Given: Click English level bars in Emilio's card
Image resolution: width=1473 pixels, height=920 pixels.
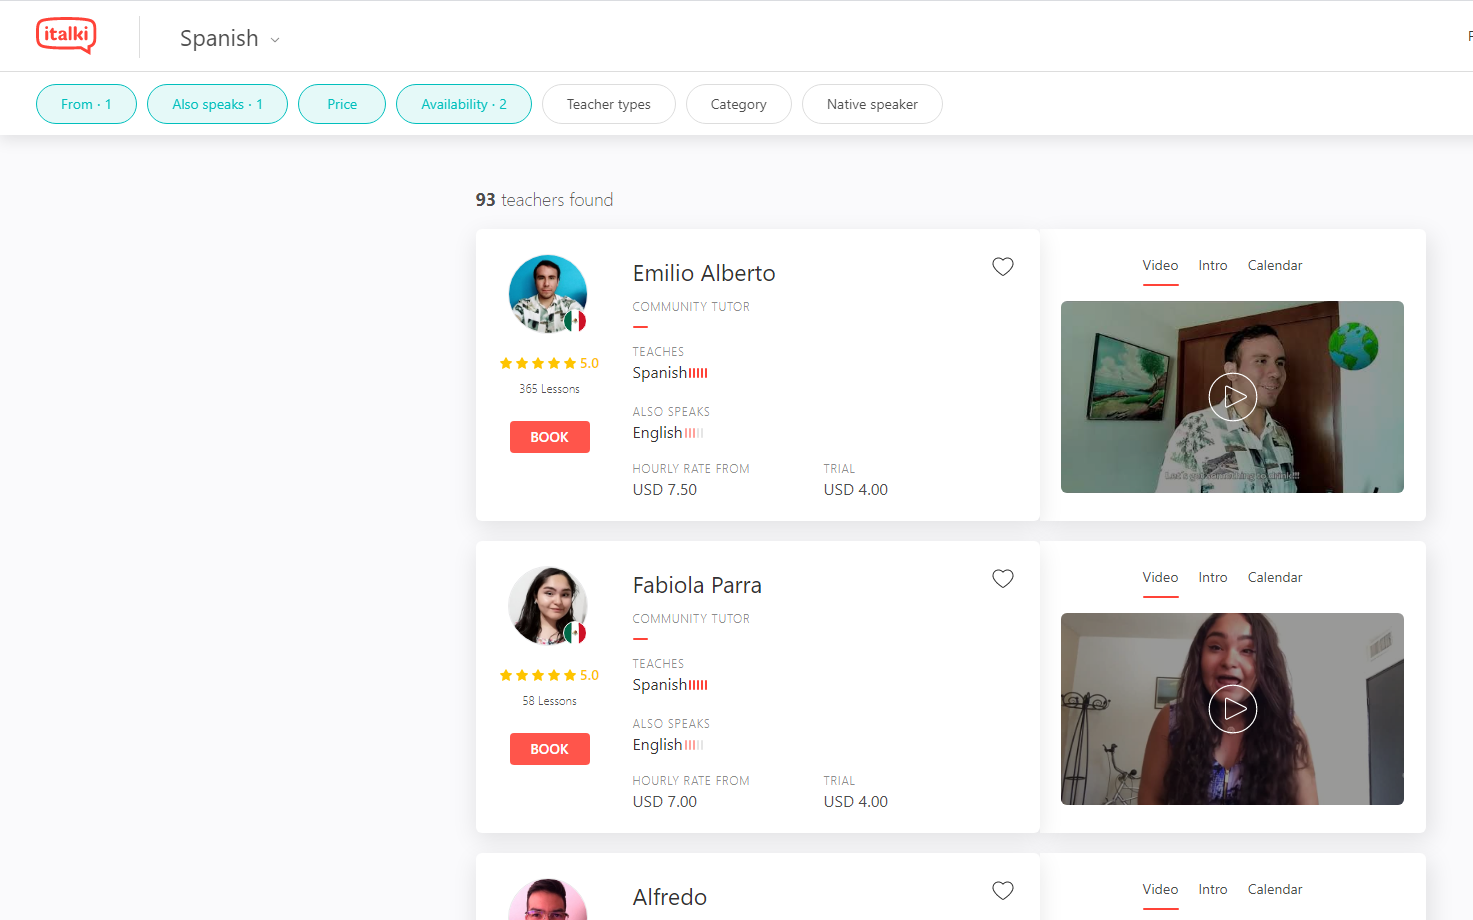Looking at the screenshot, I should [x=694, y=433].
